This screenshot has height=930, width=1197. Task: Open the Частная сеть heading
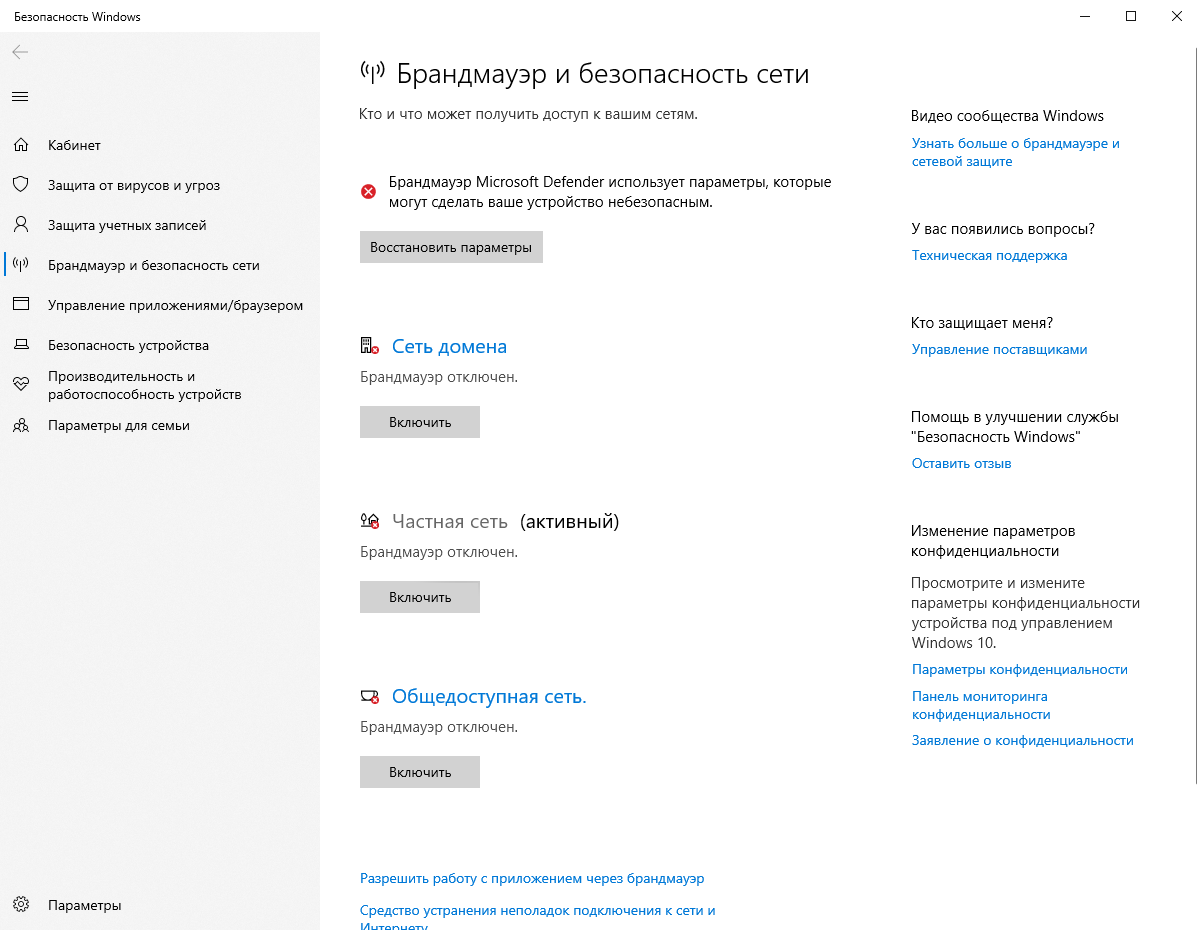tap(450, 522)
